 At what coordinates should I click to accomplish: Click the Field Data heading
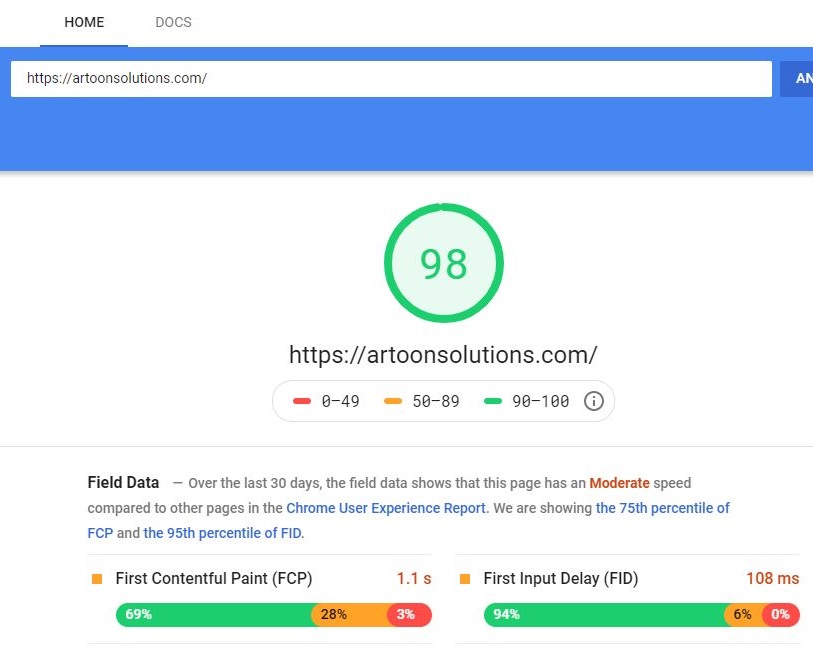[123, 483]
